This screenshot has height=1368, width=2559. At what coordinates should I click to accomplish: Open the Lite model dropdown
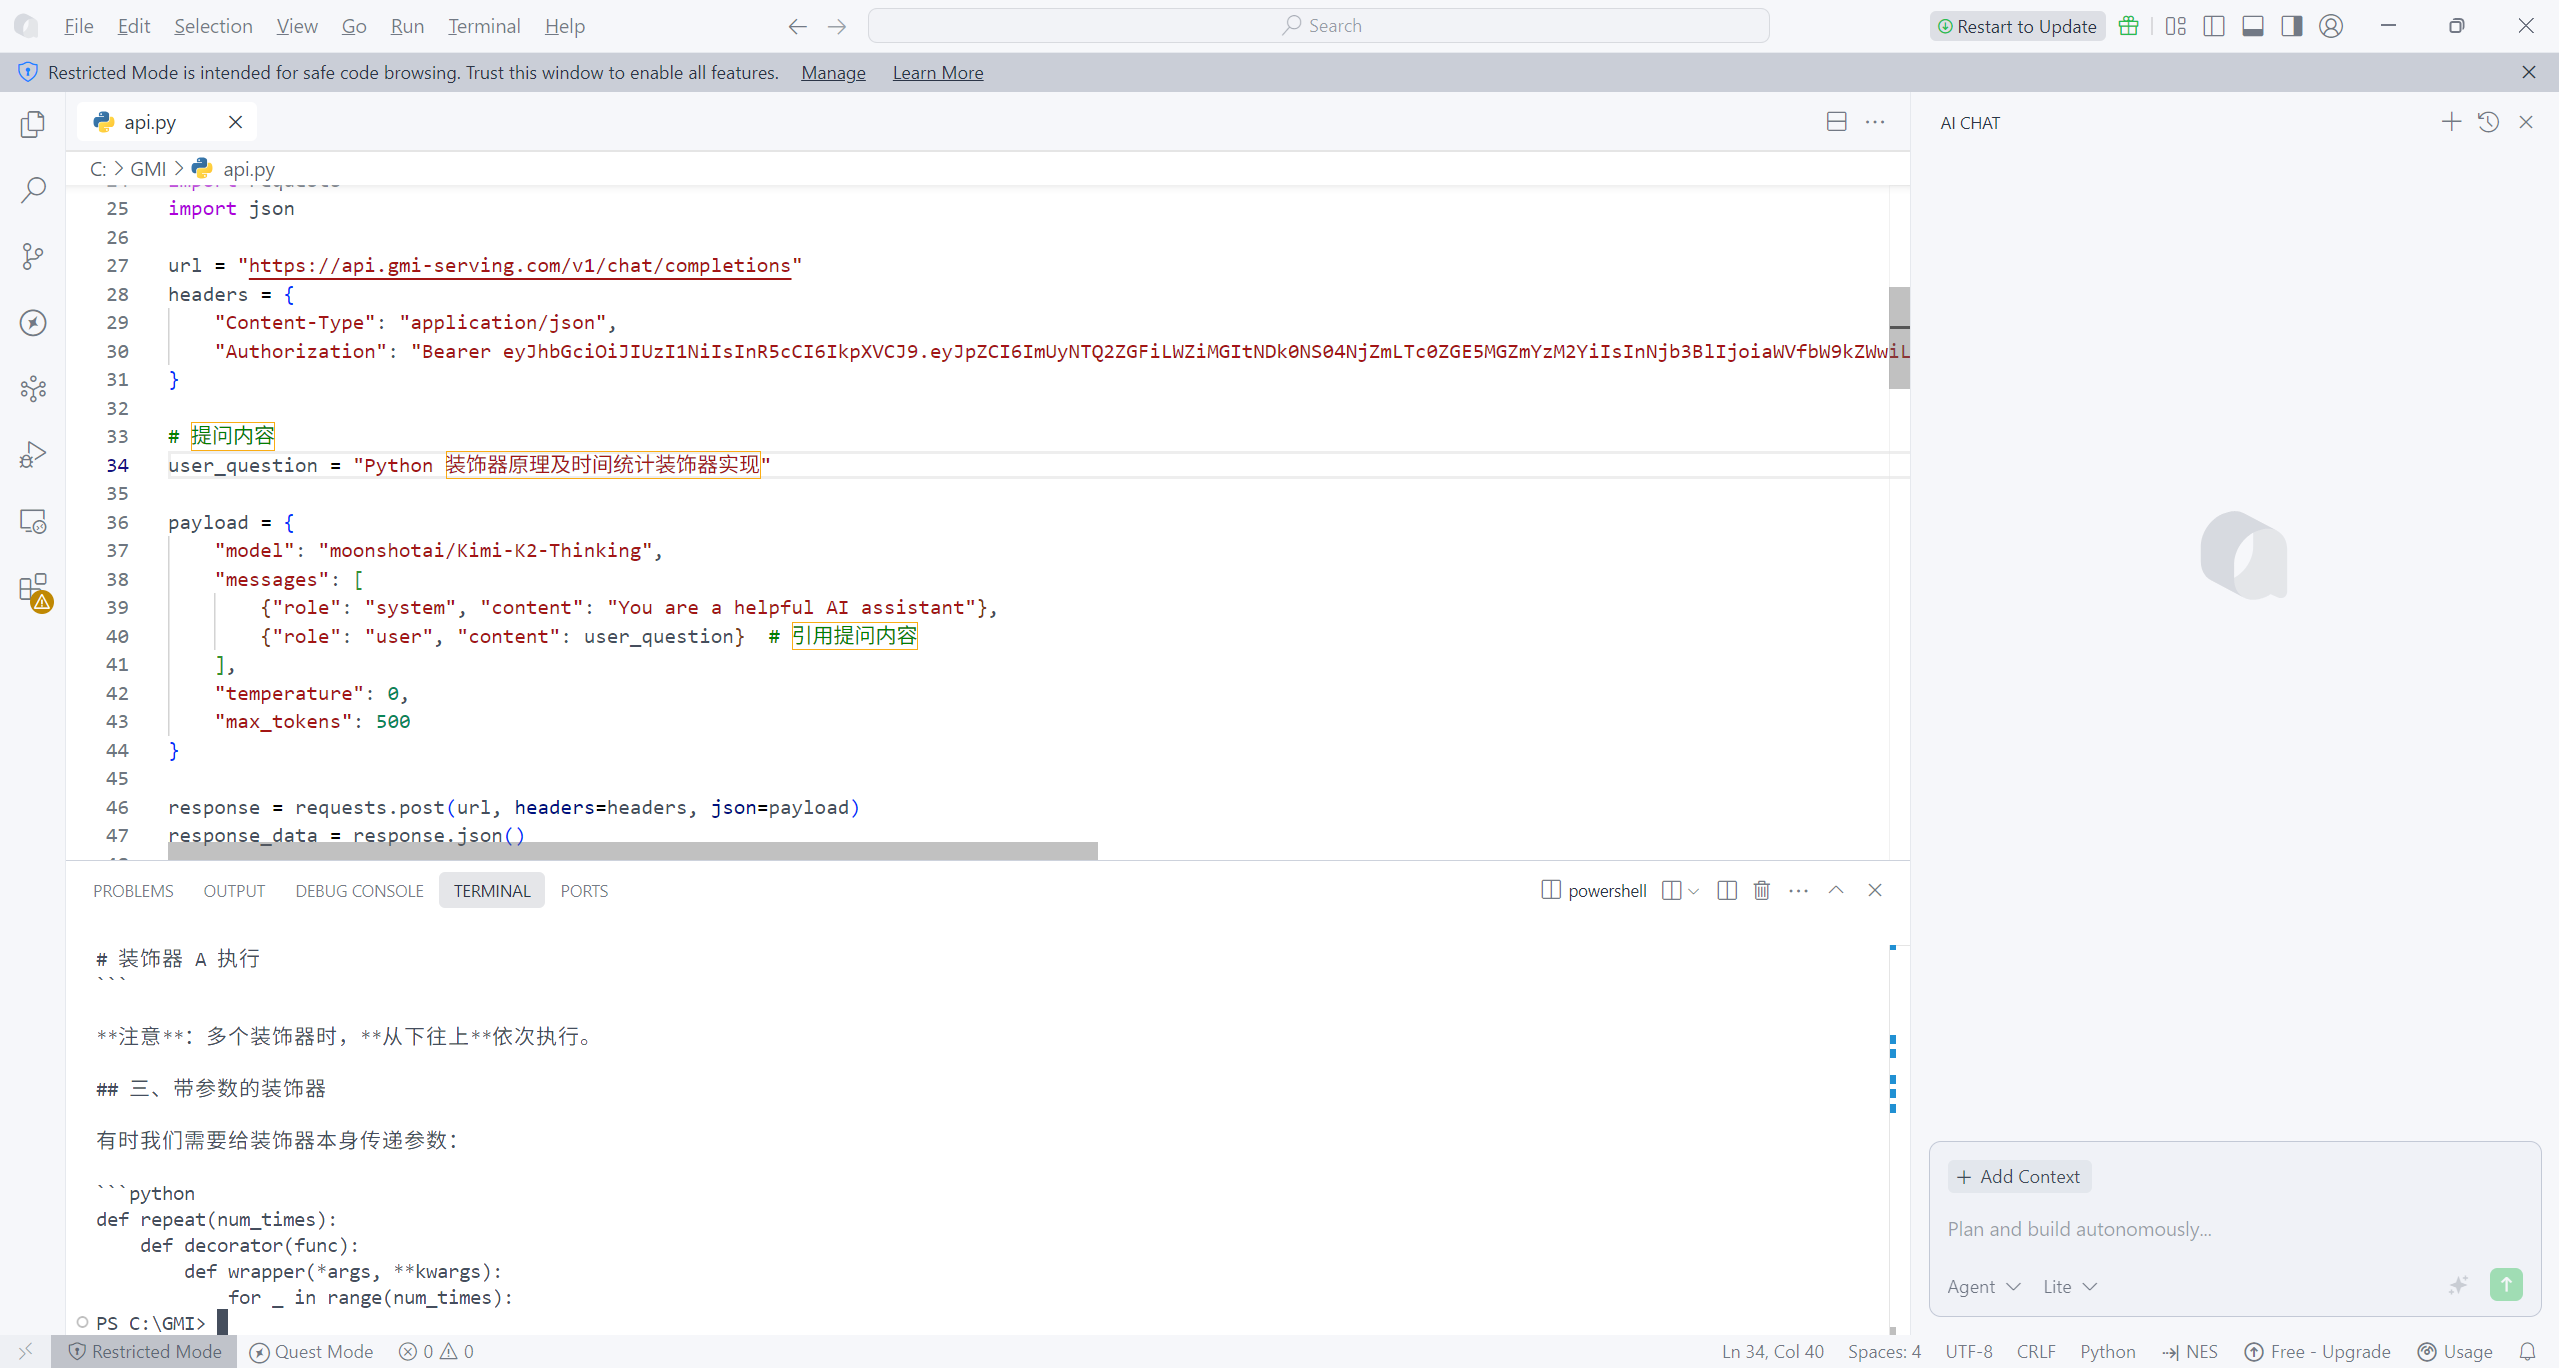[2069, 1287]
